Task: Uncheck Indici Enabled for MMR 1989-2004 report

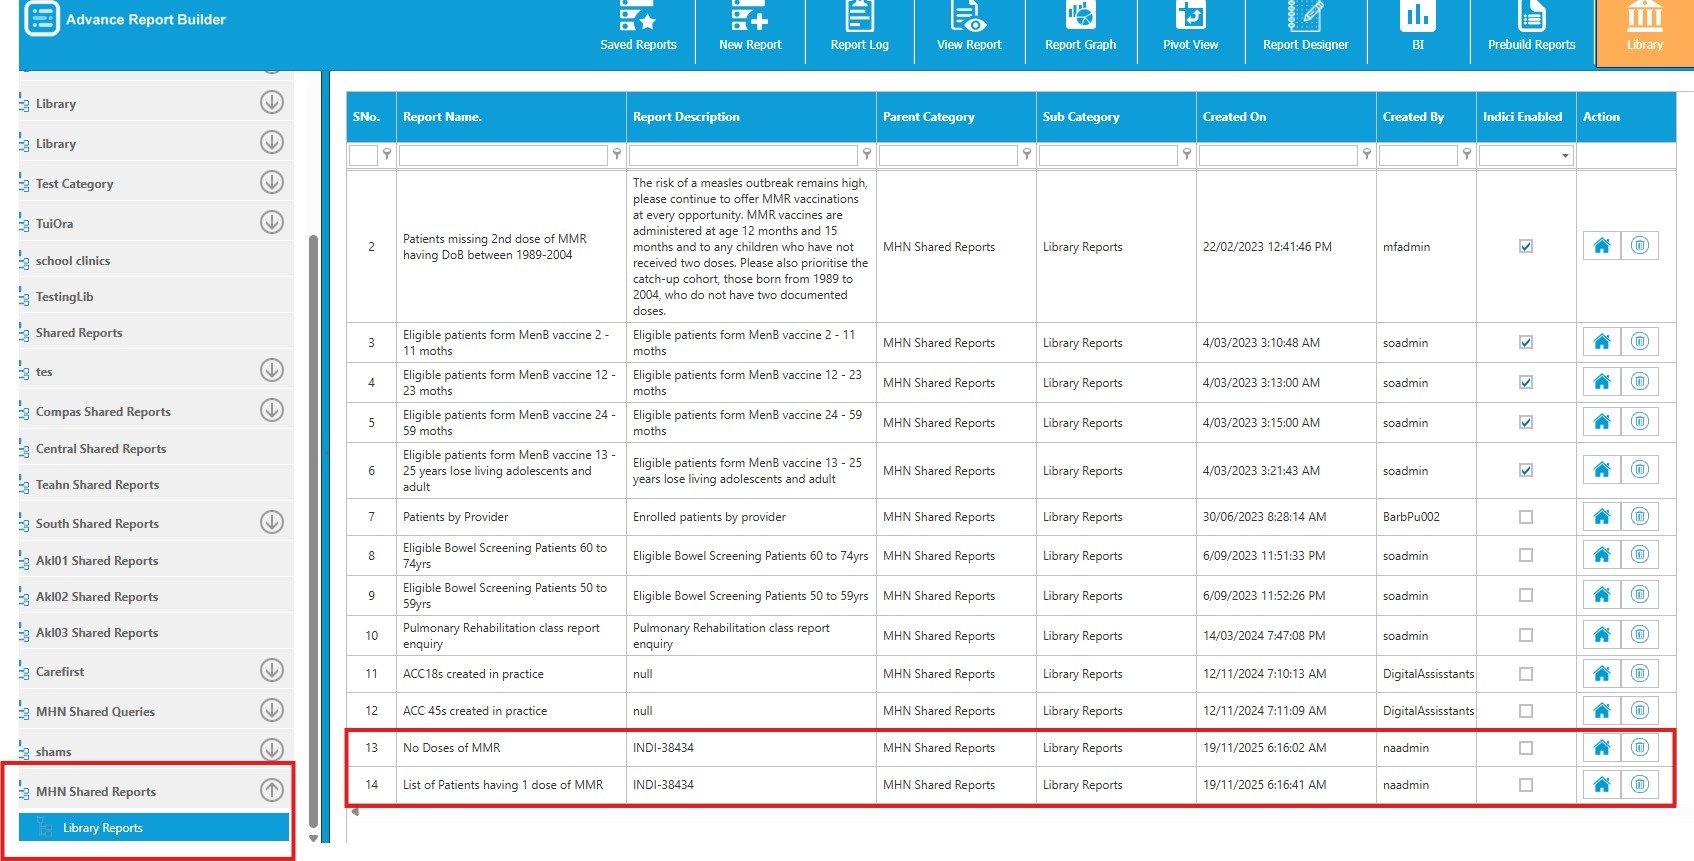Action: tap(1525, 247)
